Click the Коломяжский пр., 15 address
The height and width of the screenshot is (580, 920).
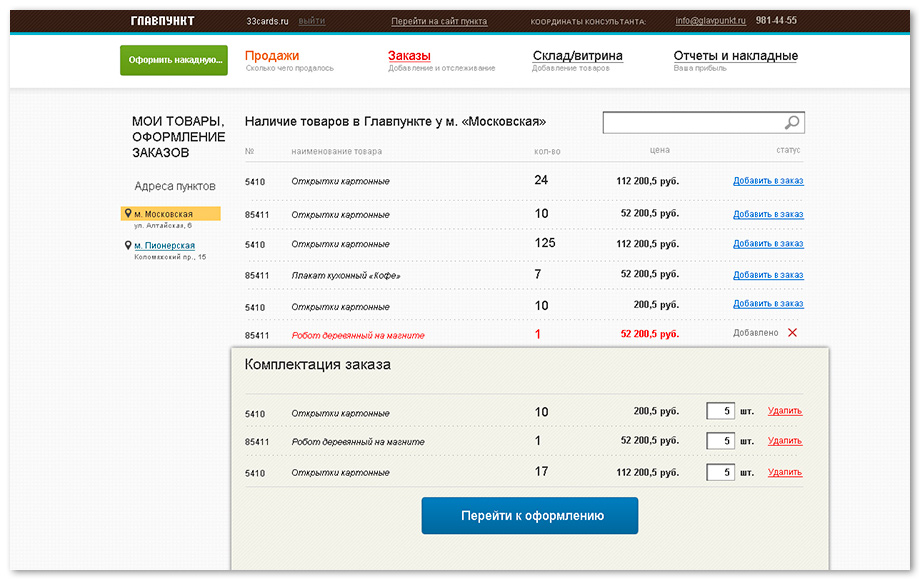pos(170,257)
